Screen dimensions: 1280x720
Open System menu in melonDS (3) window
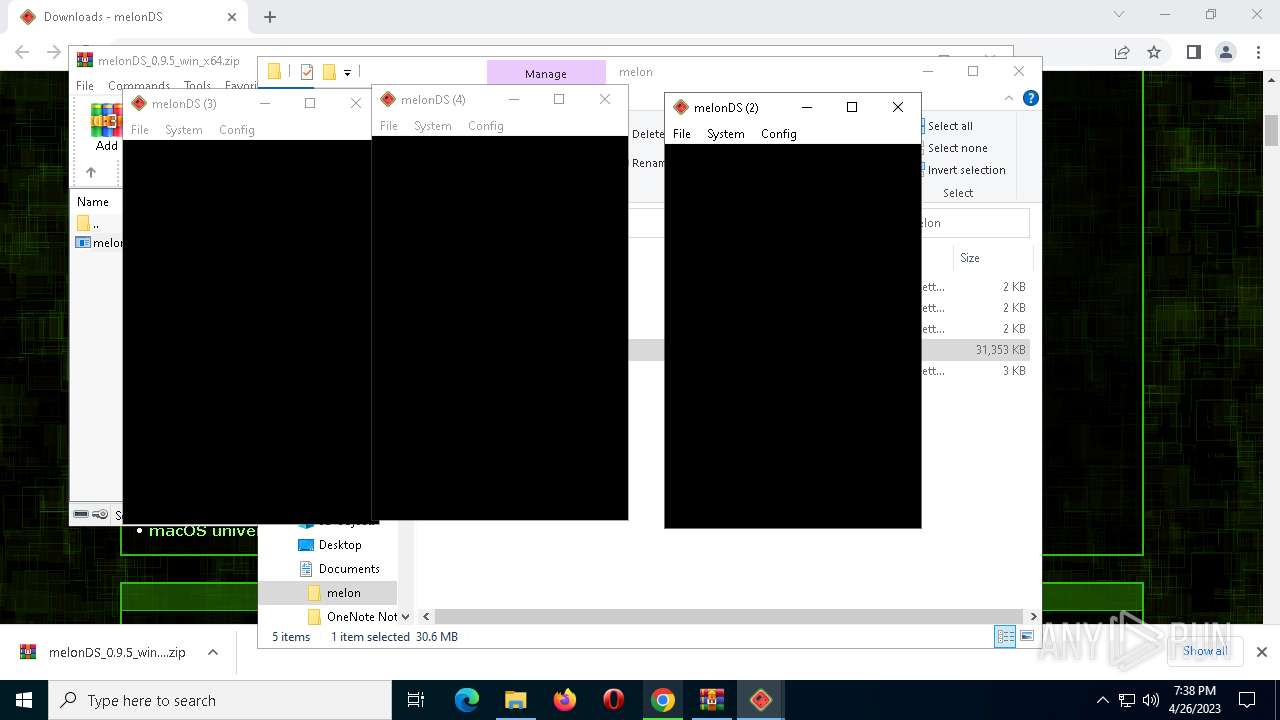coord(184,130)
